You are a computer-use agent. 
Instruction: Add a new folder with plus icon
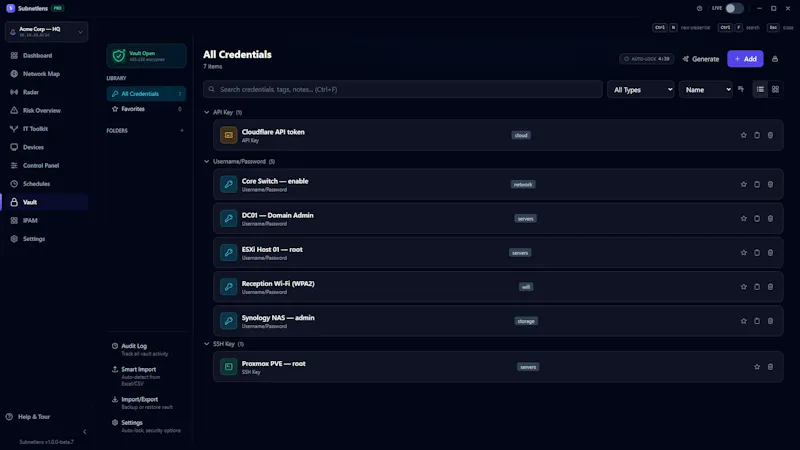coord(182,130)
